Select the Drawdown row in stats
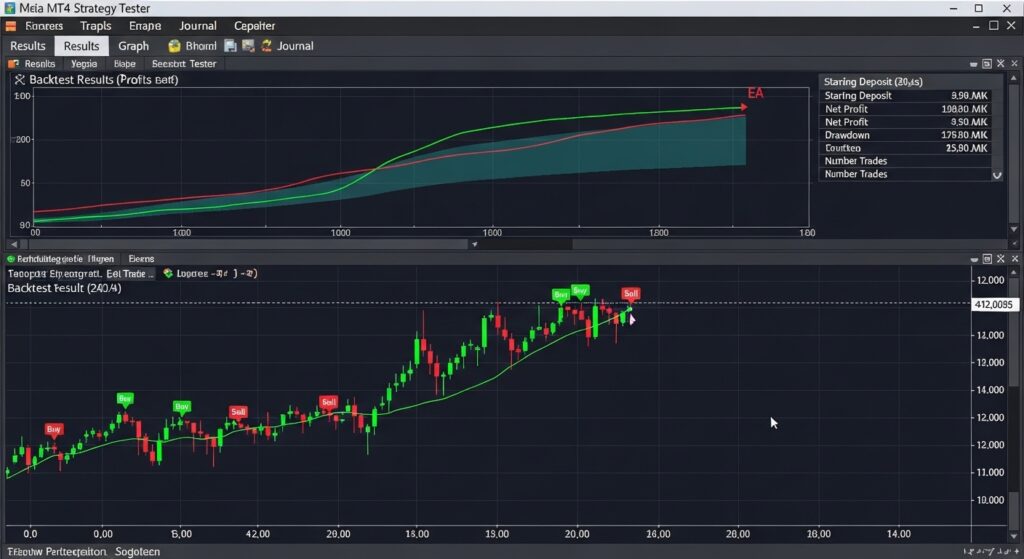 click(x=906, y=135)
